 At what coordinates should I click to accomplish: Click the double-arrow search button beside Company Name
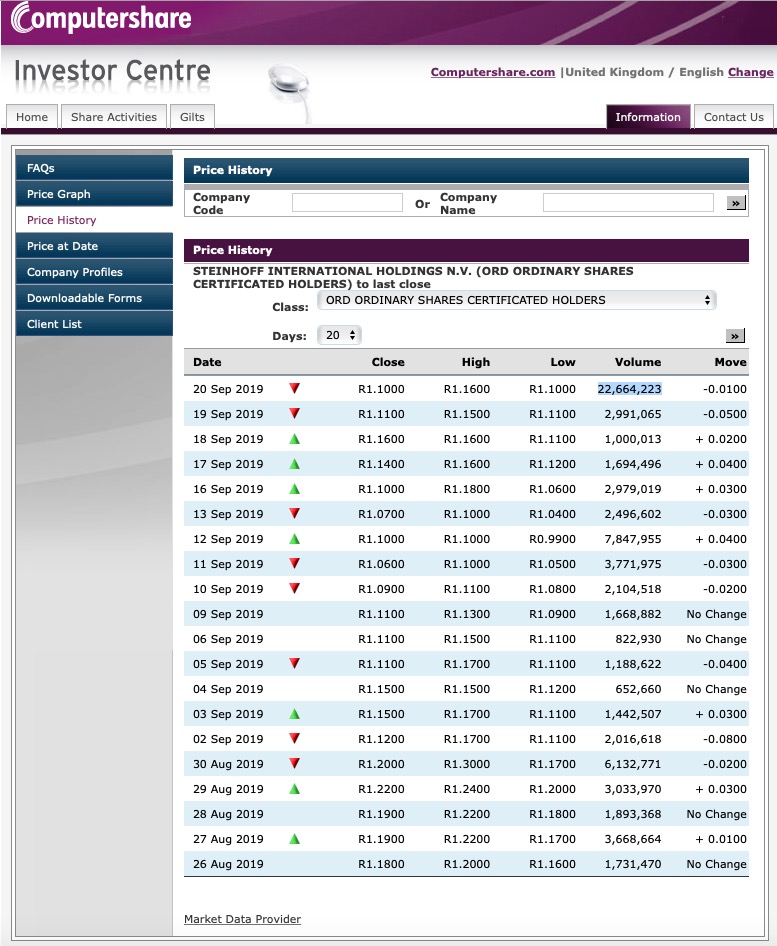[x=735, y=201]
